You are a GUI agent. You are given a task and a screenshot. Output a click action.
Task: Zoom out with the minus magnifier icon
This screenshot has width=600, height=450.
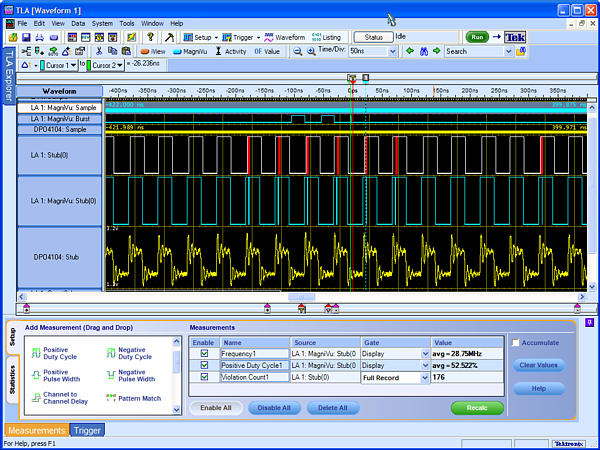point(298,51)
